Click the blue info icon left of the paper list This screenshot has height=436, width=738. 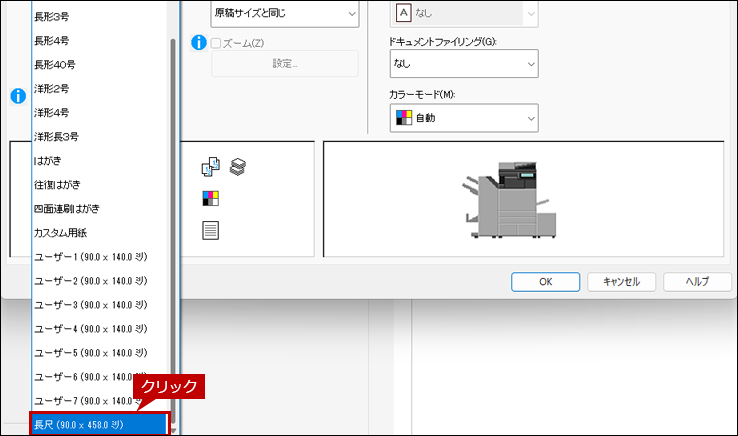pos(17,96)
